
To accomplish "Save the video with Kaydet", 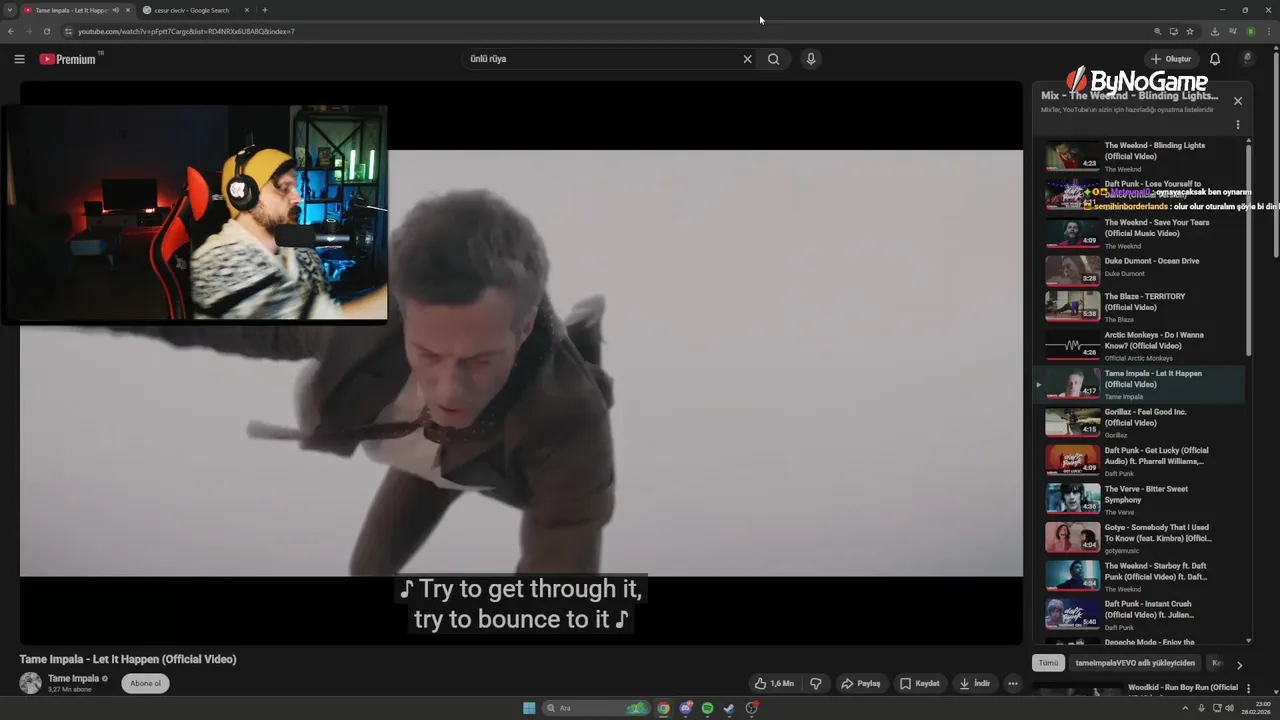I will coord(920,684).
